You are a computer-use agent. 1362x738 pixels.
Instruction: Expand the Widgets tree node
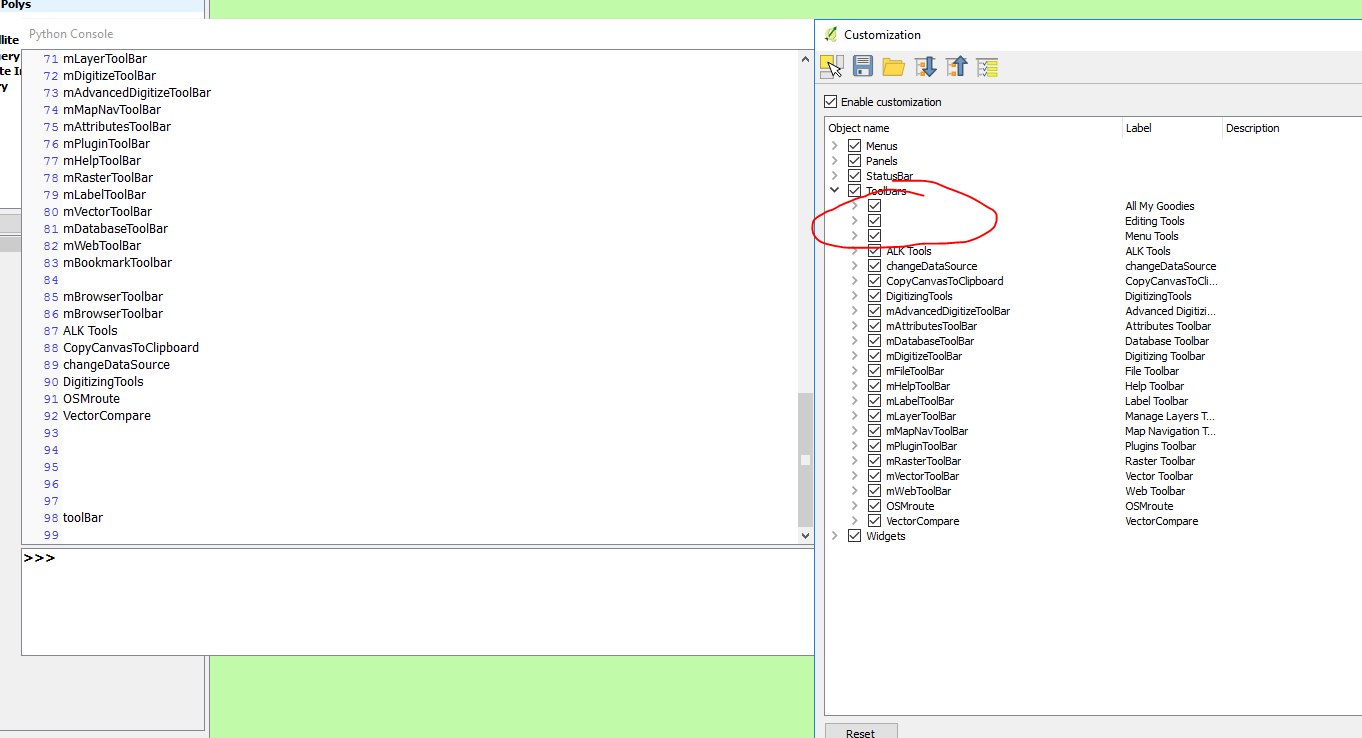pos(835,536)
